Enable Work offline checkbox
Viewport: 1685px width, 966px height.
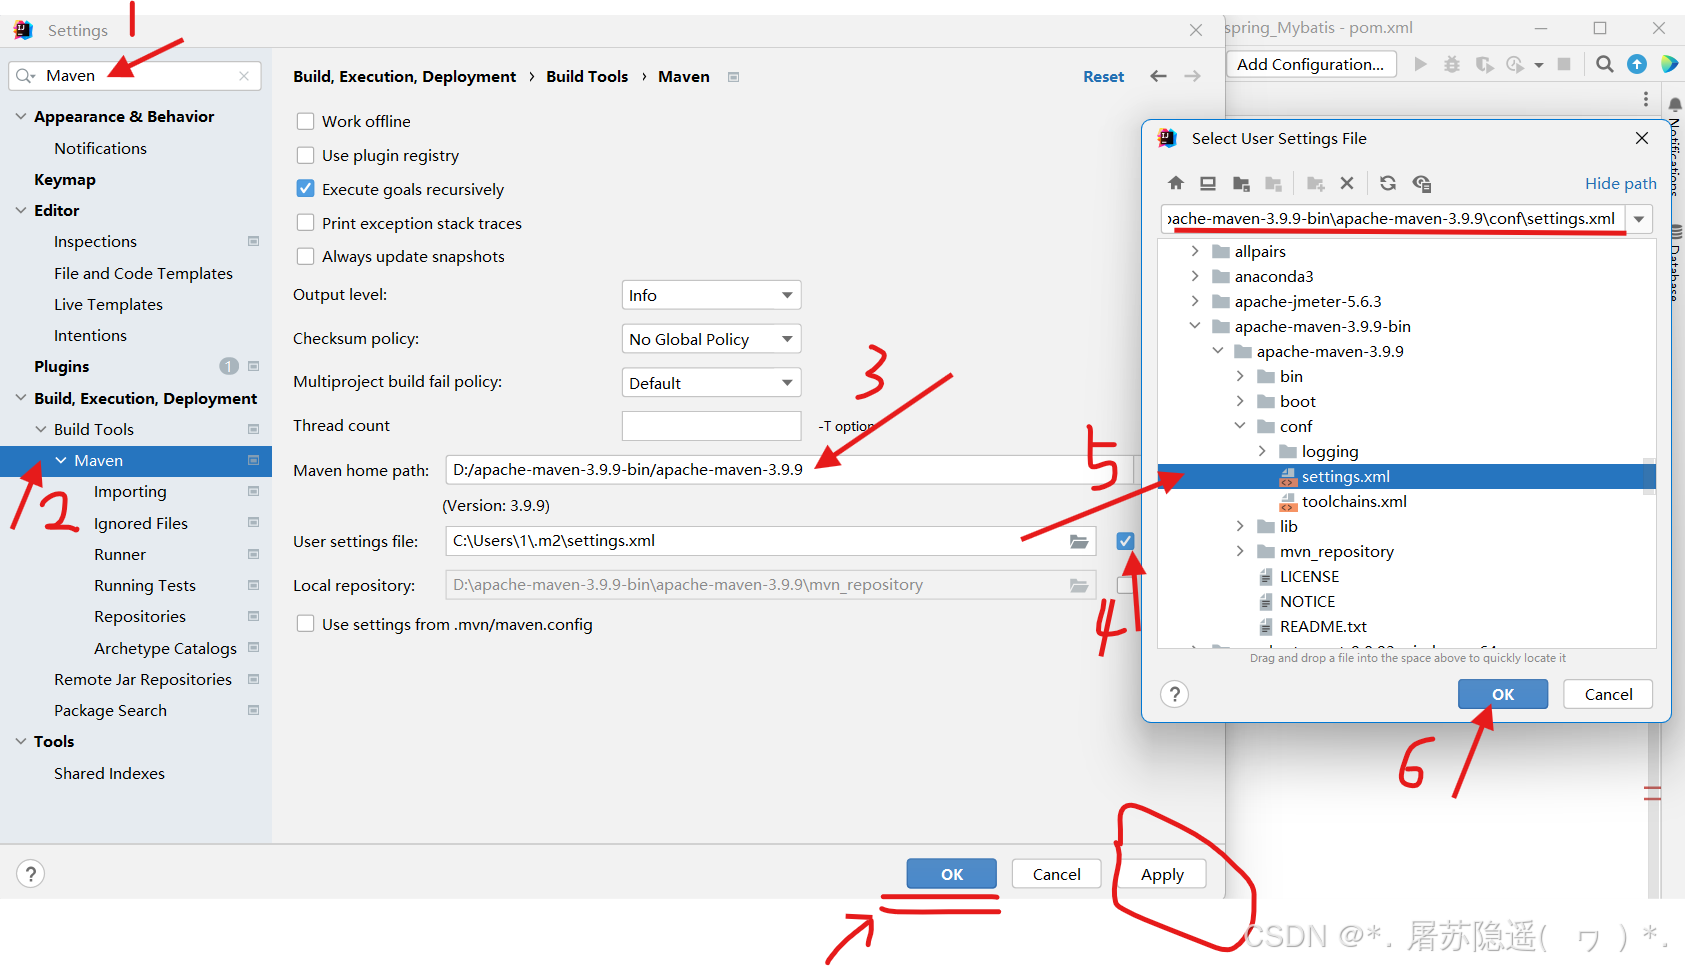(306, 121)
